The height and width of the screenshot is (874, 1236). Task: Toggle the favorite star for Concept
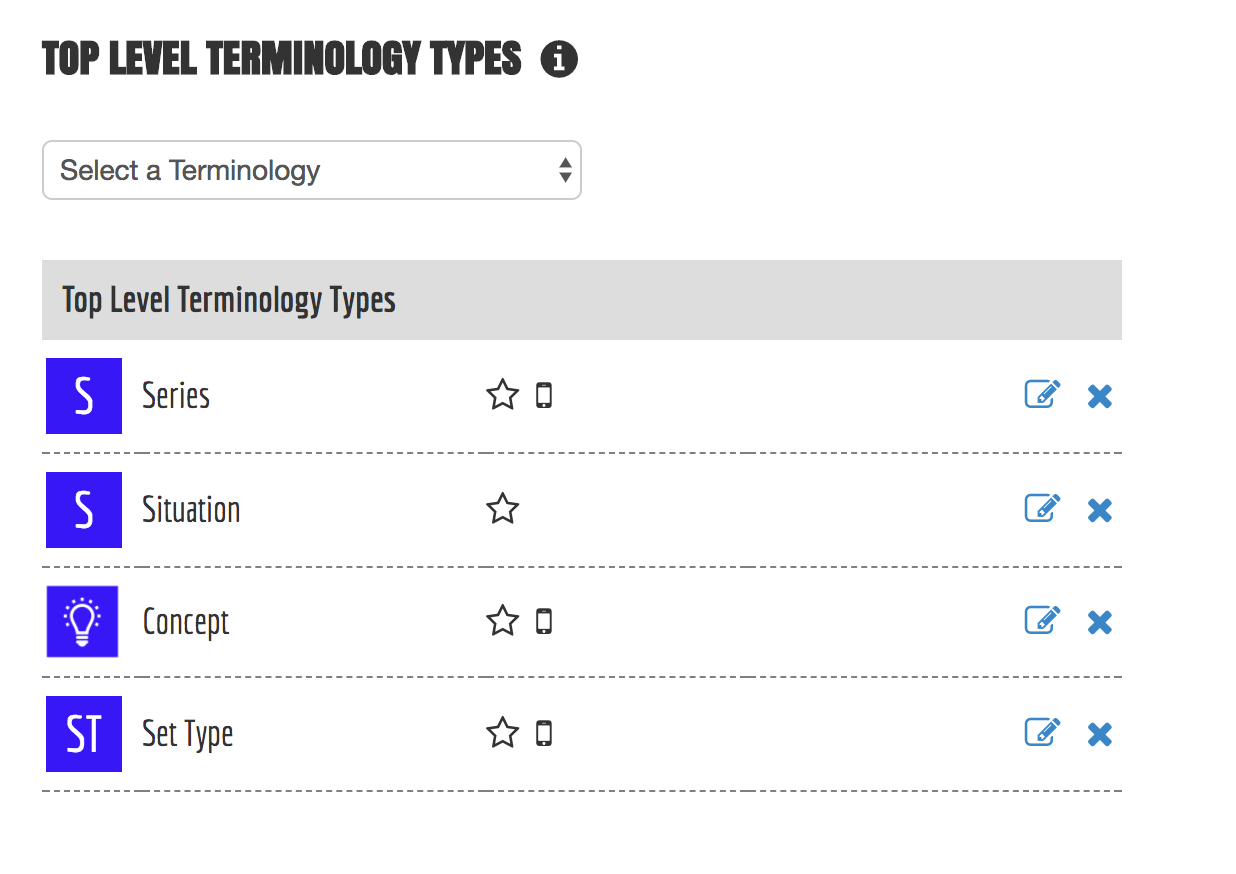coord(502,622)
